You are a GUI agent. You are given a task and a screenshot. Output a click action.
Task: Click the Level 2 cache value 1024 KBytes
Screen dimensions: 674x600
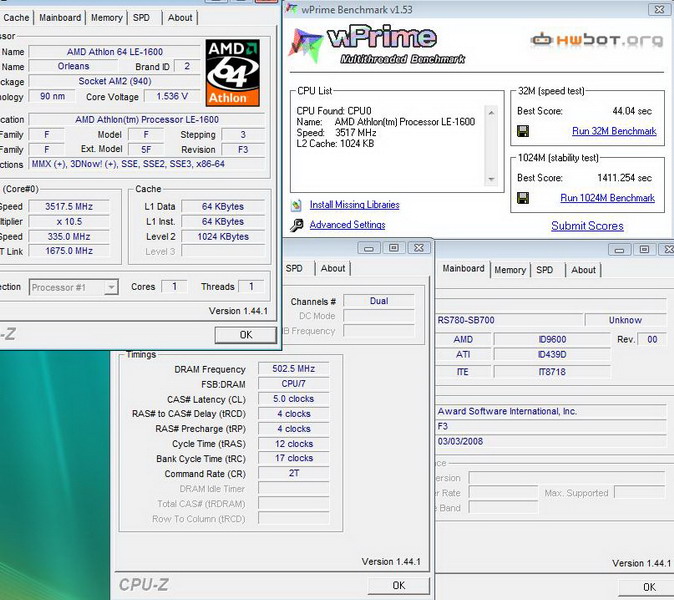click(223, 237)
